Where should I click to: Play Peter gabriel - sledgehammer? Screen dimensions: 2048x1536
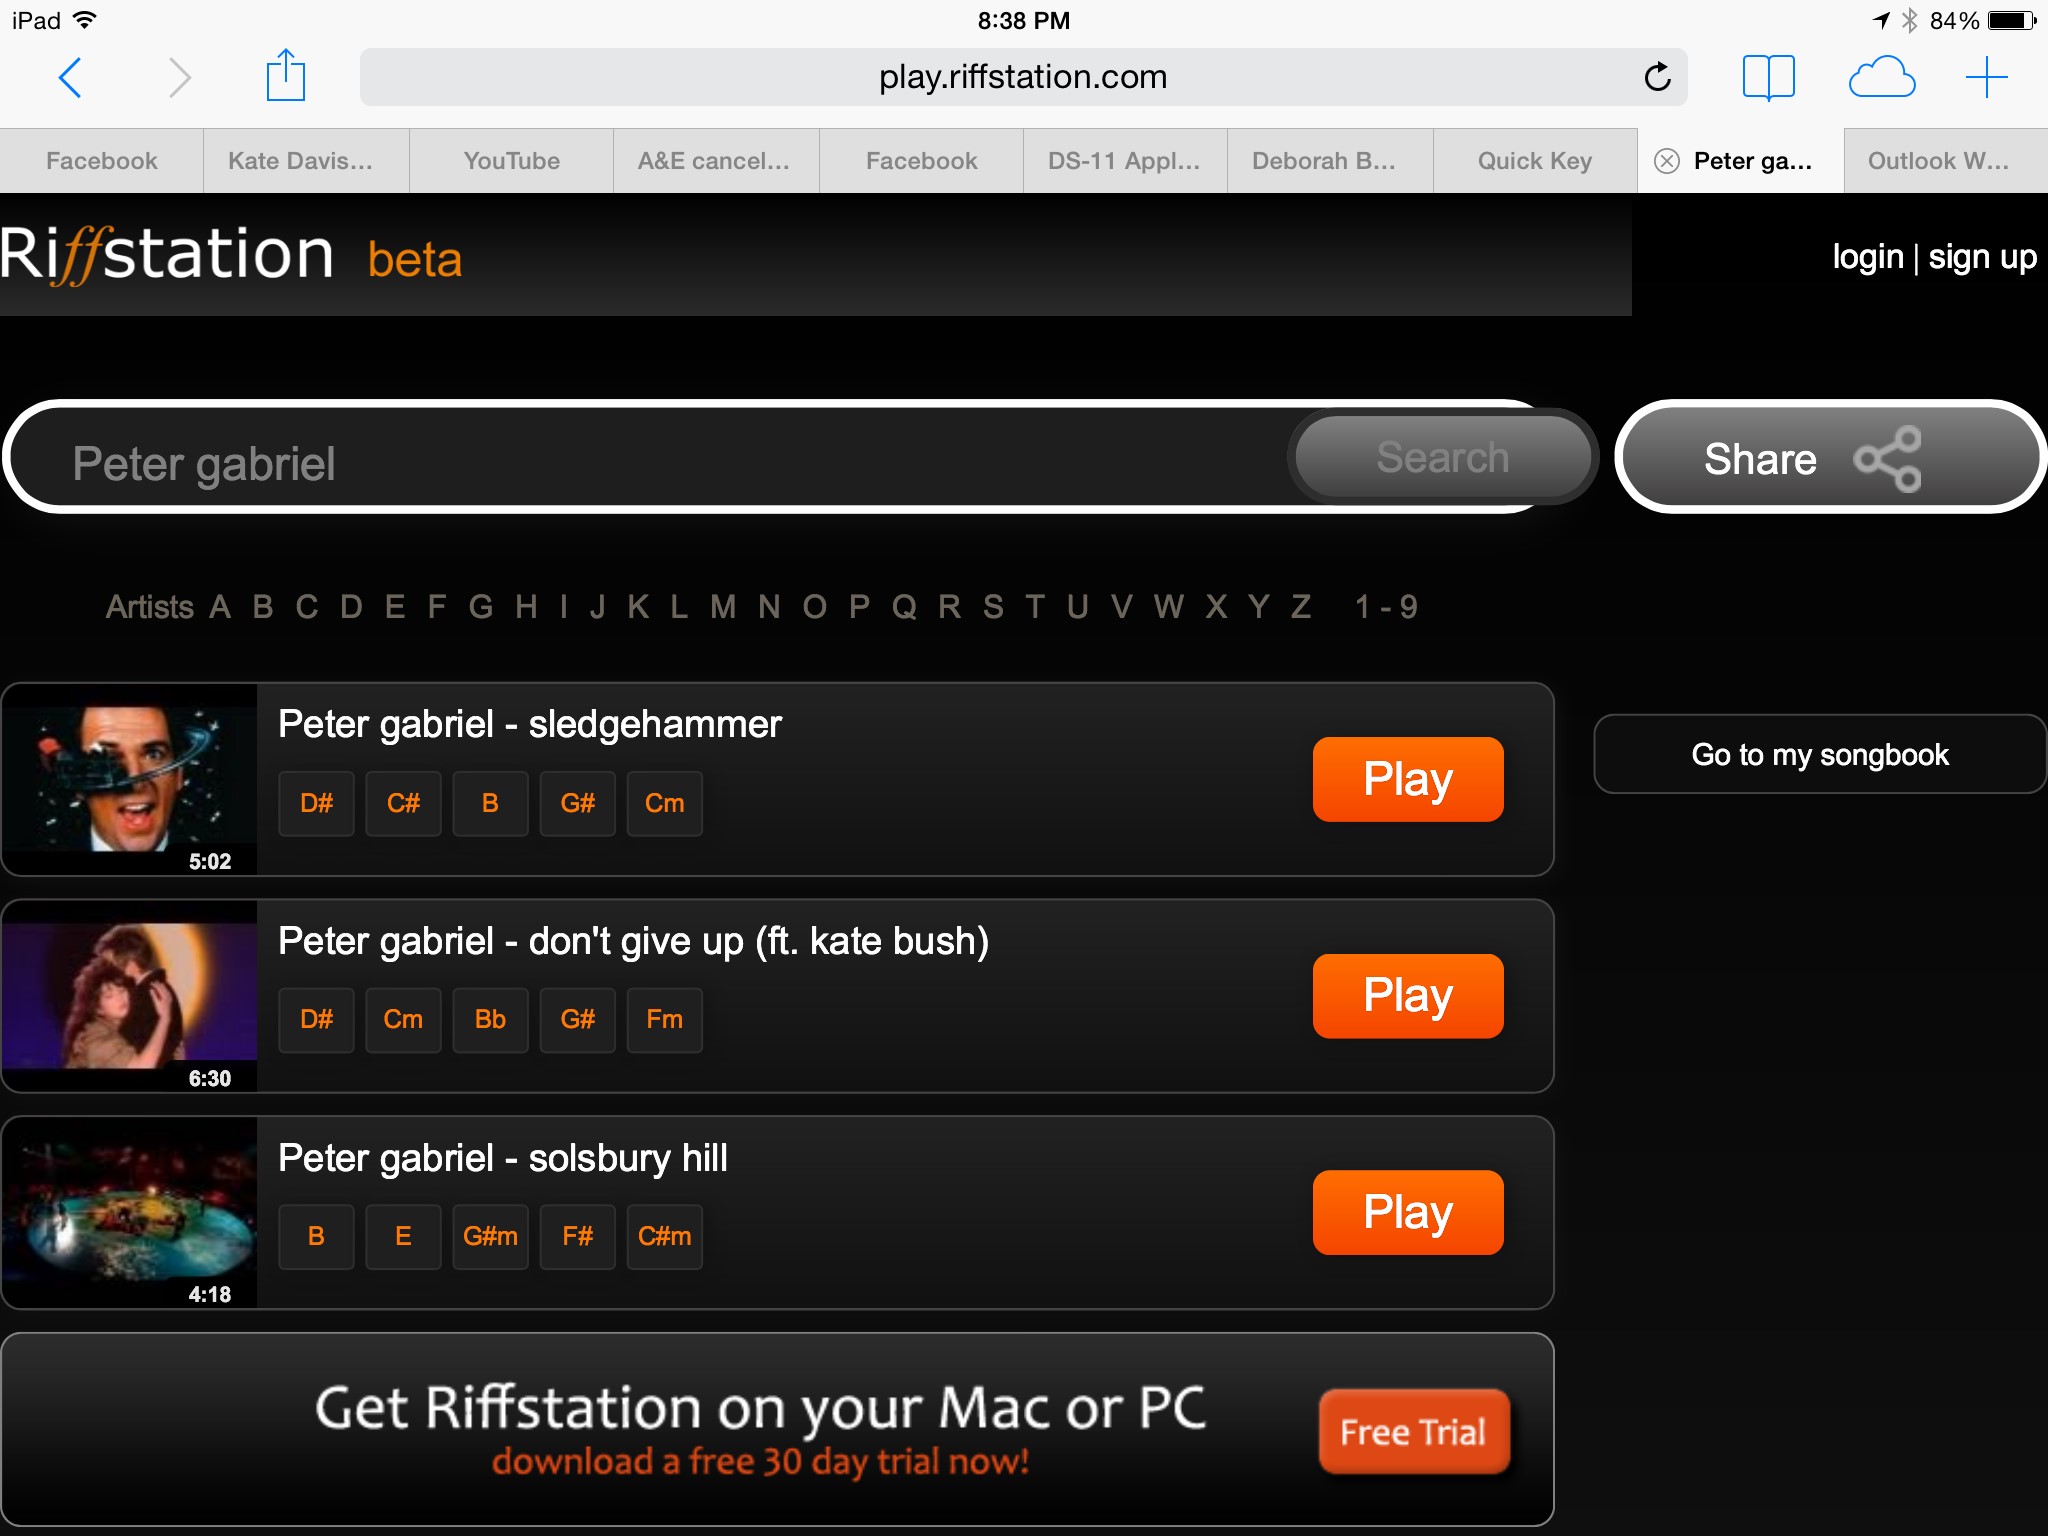(1408, 779)
